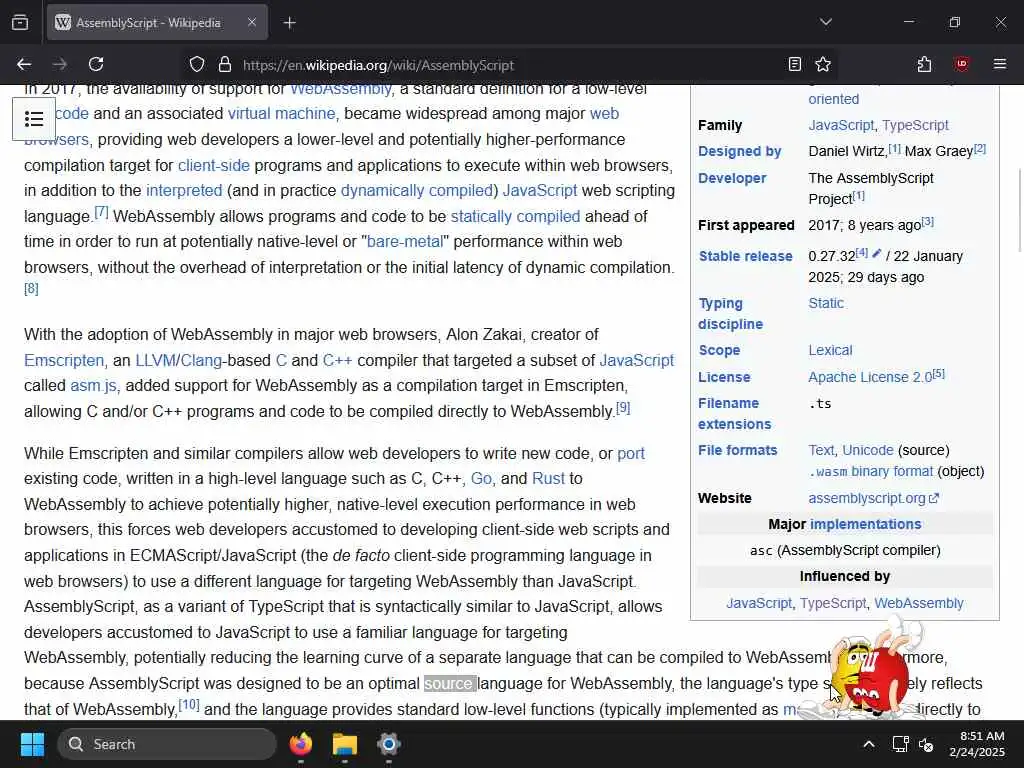Image resolution: width=1024 pixels, height=768 pixels.
Task: Open the LLVM link
Action: point(155,360)
